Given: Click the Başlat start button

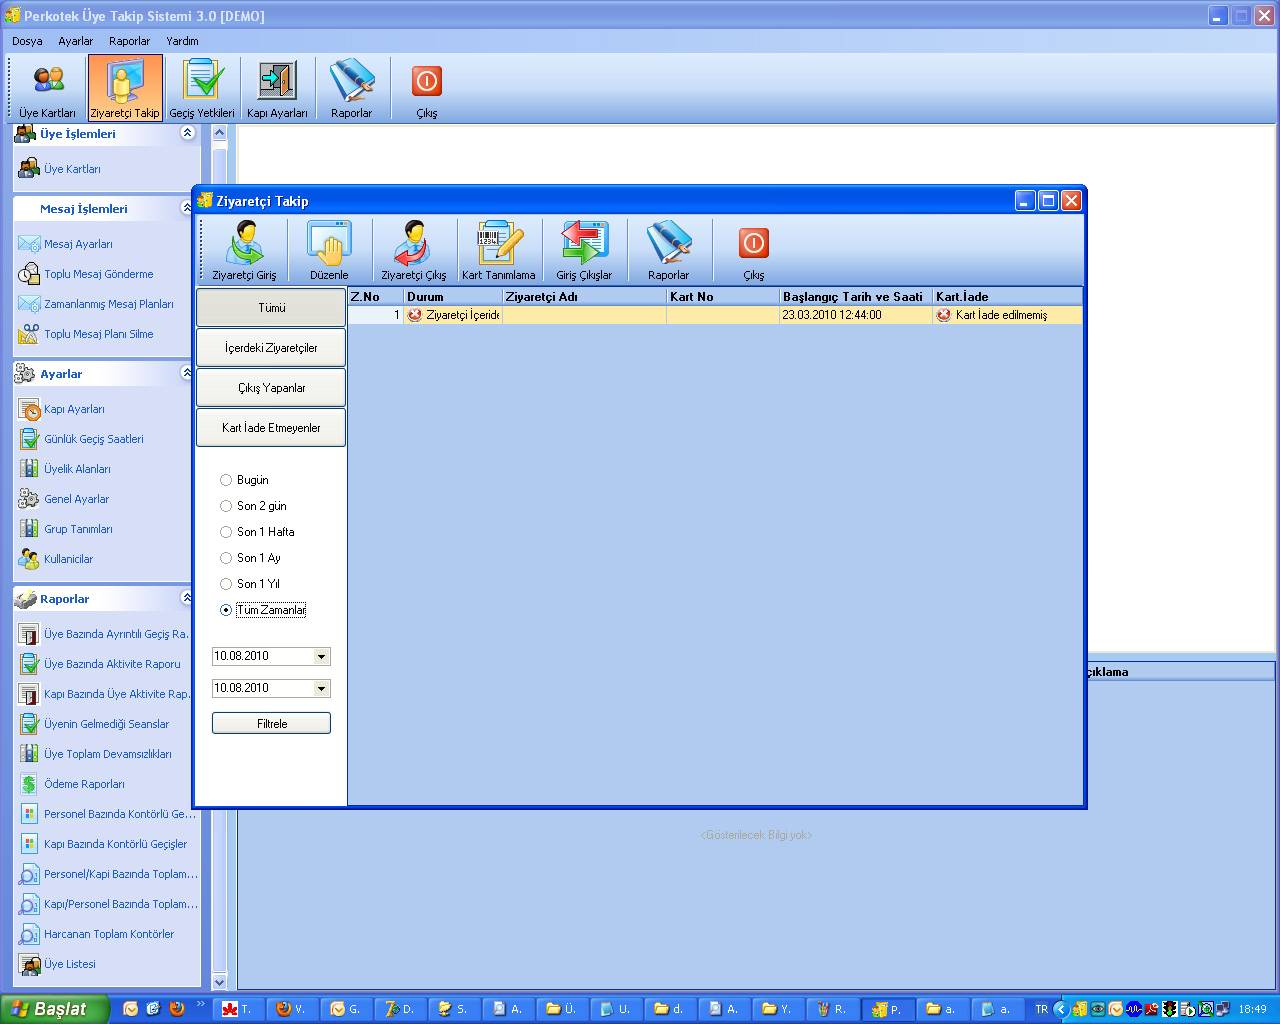Looking at the screenshot, I should (54, 1009).
